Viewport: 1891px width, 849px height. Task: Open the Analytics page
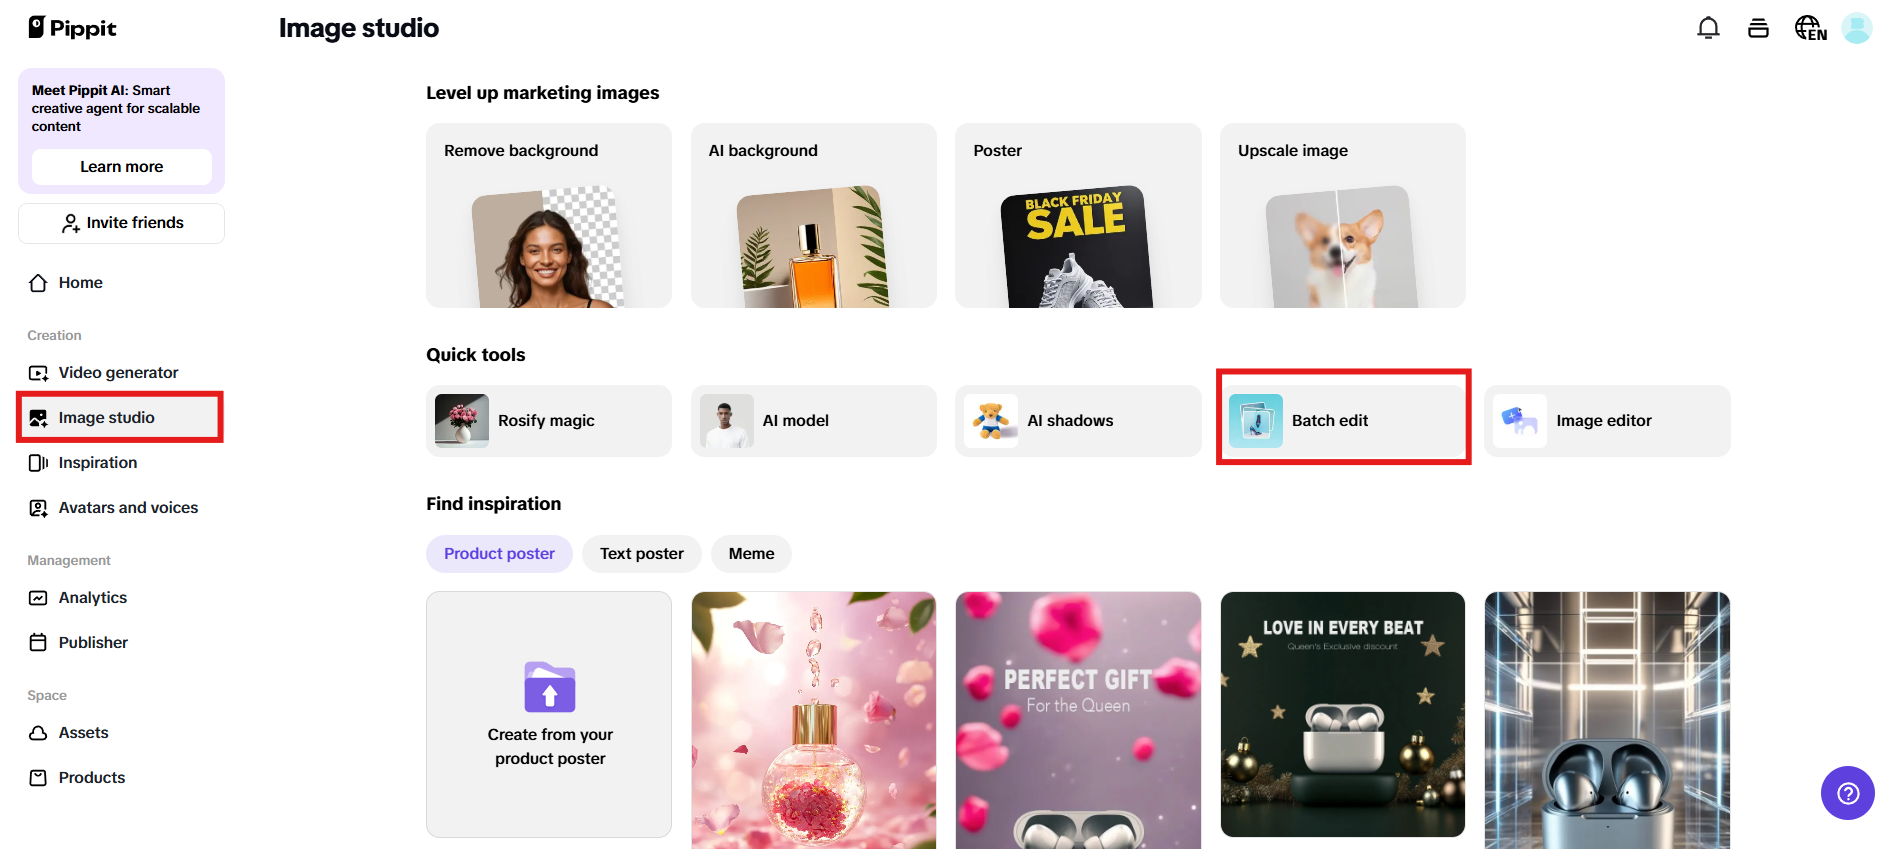92,598
